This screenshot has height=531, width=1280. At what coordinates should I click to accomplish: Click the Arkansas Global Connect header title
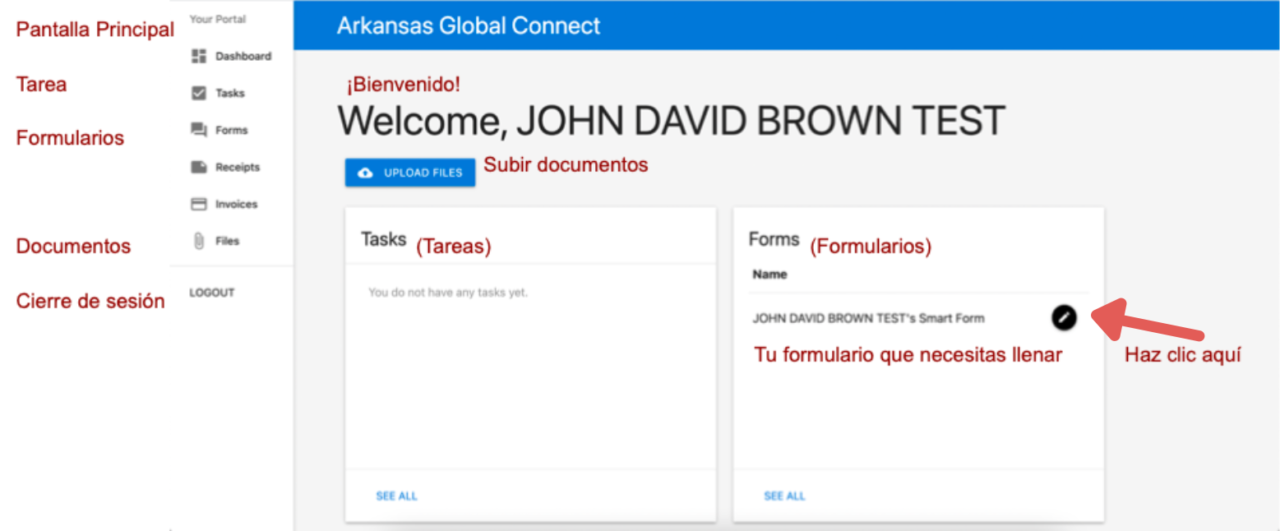[x=469, y=26]
